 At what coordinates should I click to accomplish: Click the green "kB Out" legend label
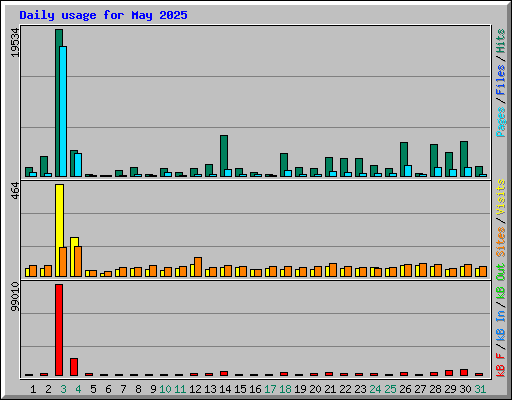(500, 282)
